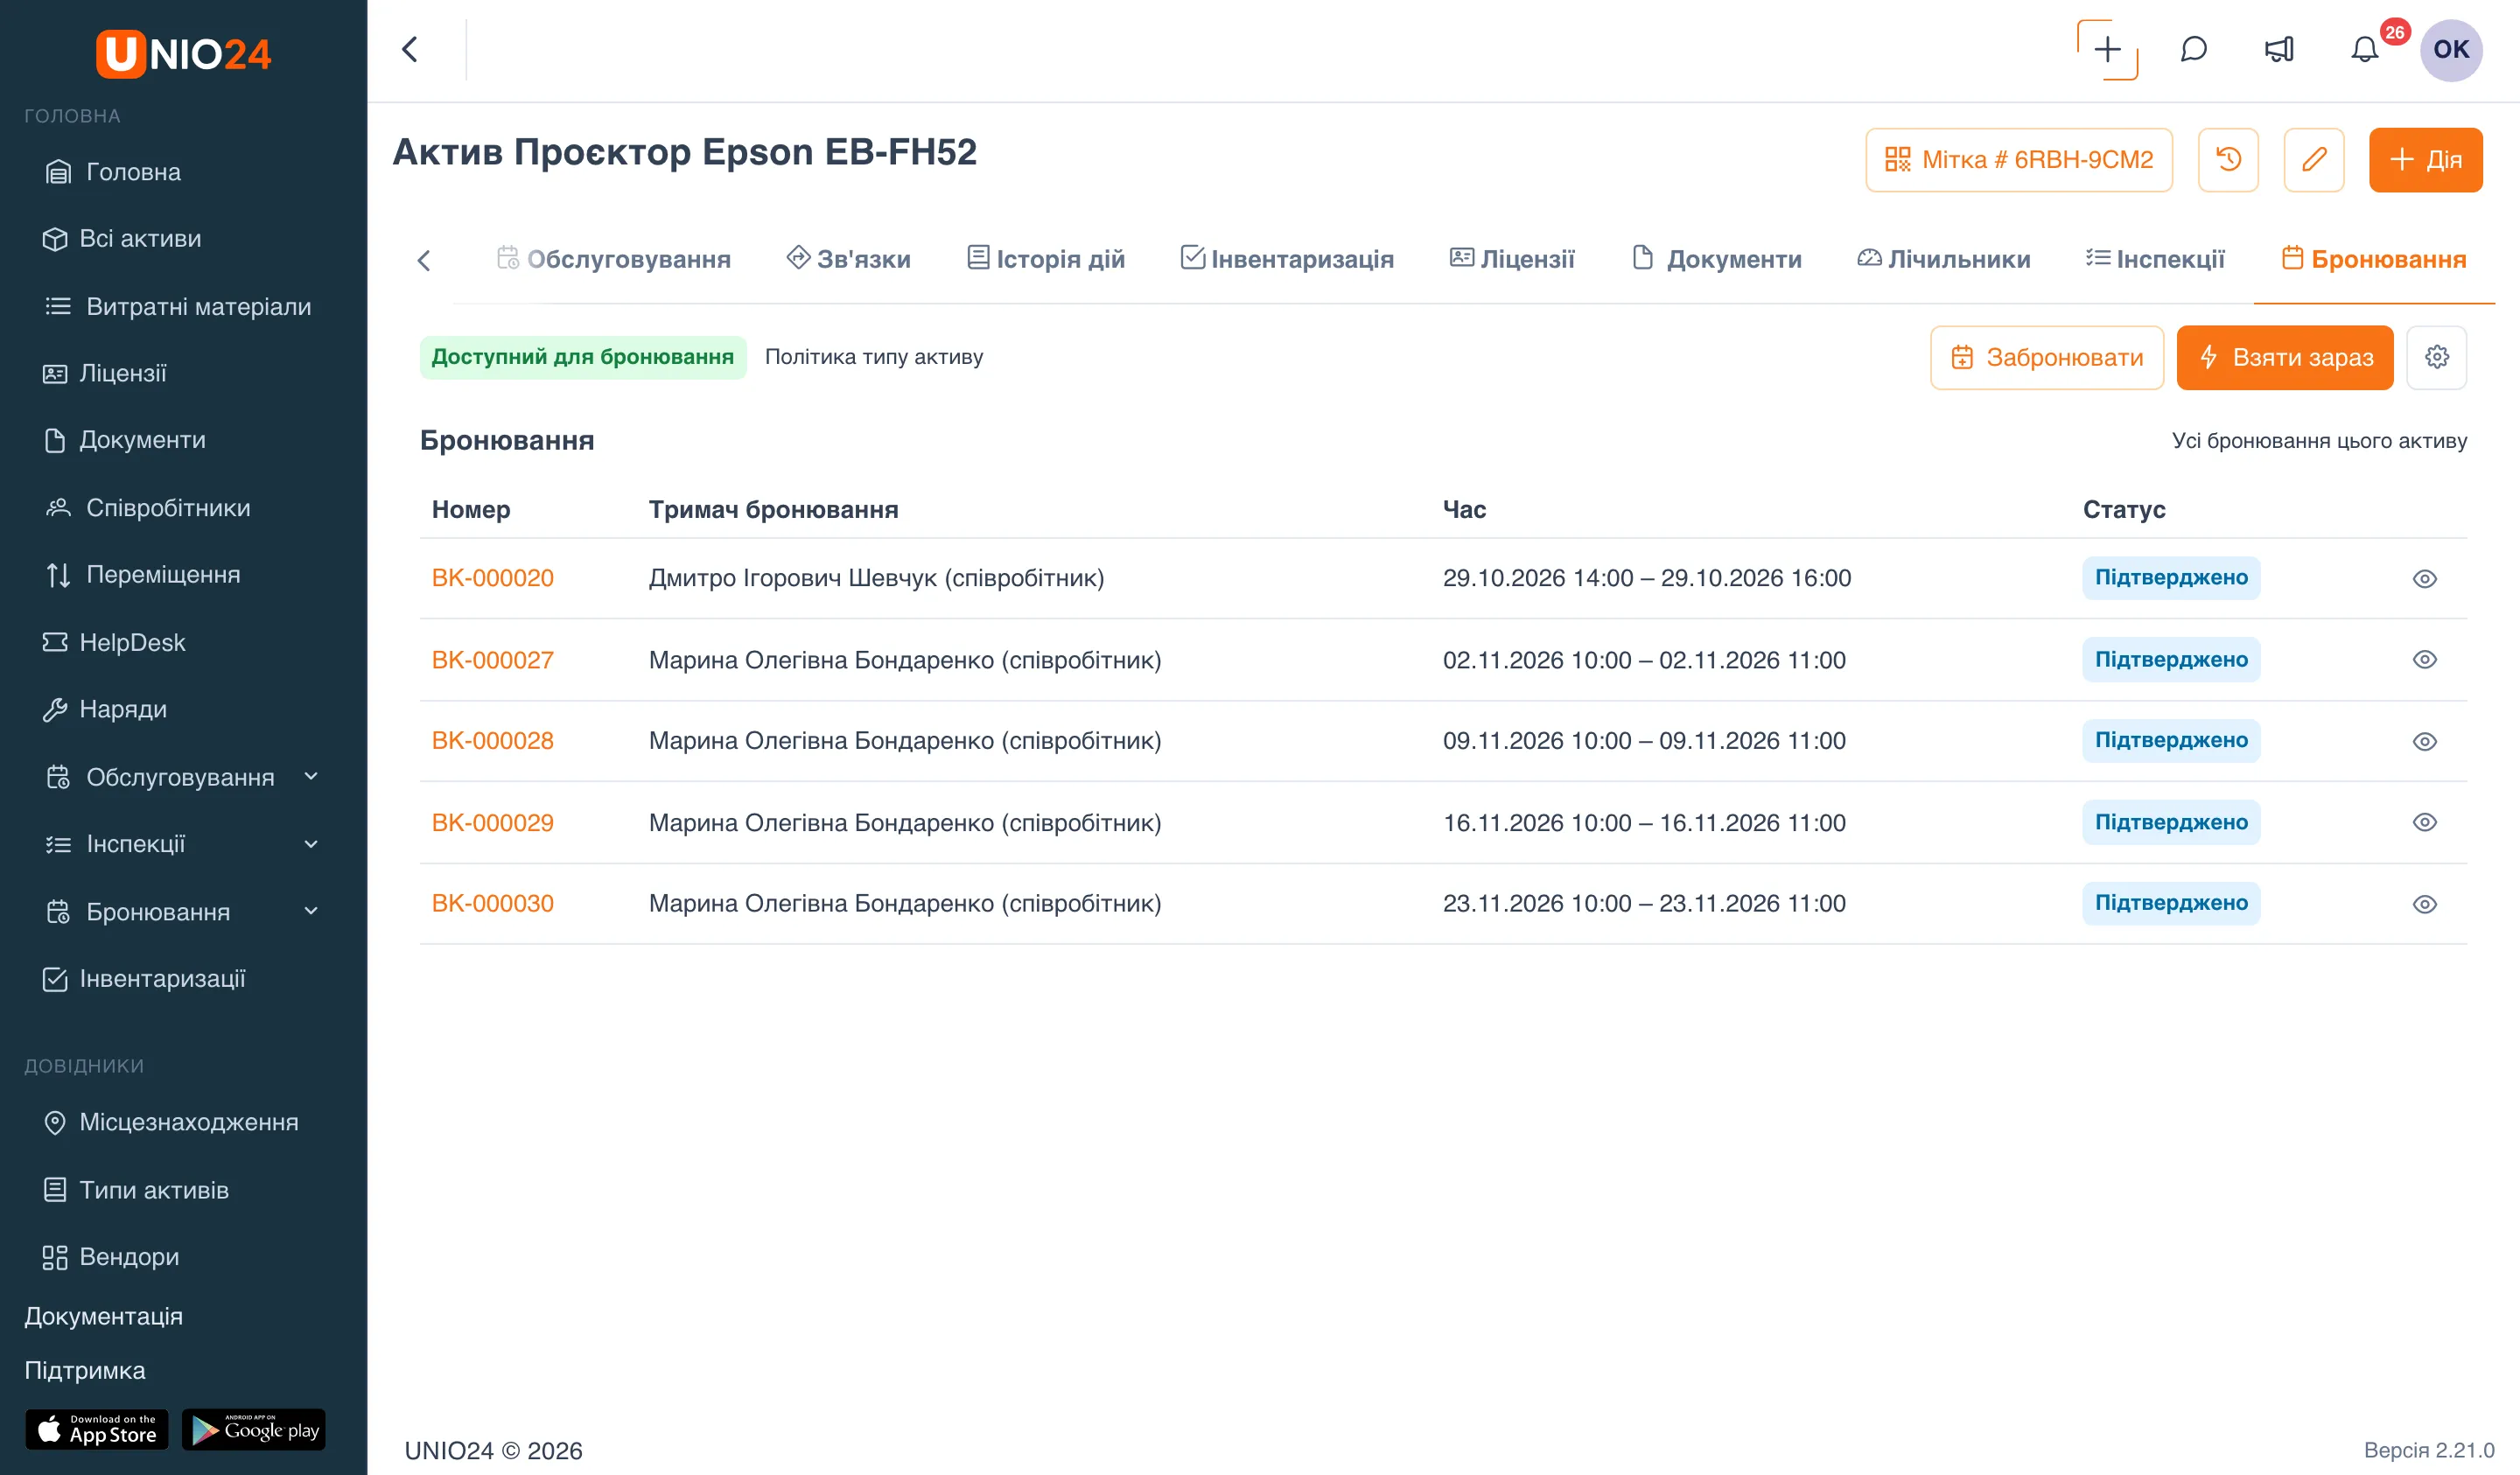Go back using top arrow icon
The height and width of the screenshot is (1475, 2520).
[410, 49]
